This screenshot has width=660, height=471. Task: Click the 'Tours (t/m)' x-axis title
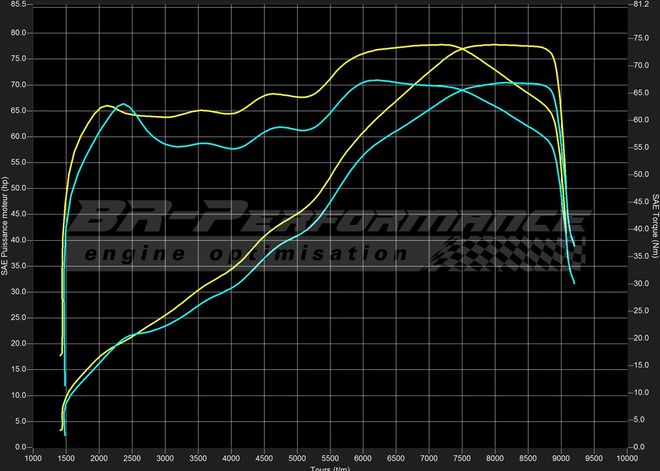pos(330,467)
